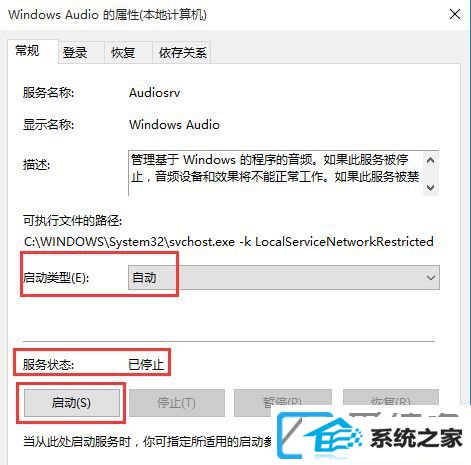The image size is (471, 465).
Task: Click the dialog title bar text
Action: click(x=107, y=15)
